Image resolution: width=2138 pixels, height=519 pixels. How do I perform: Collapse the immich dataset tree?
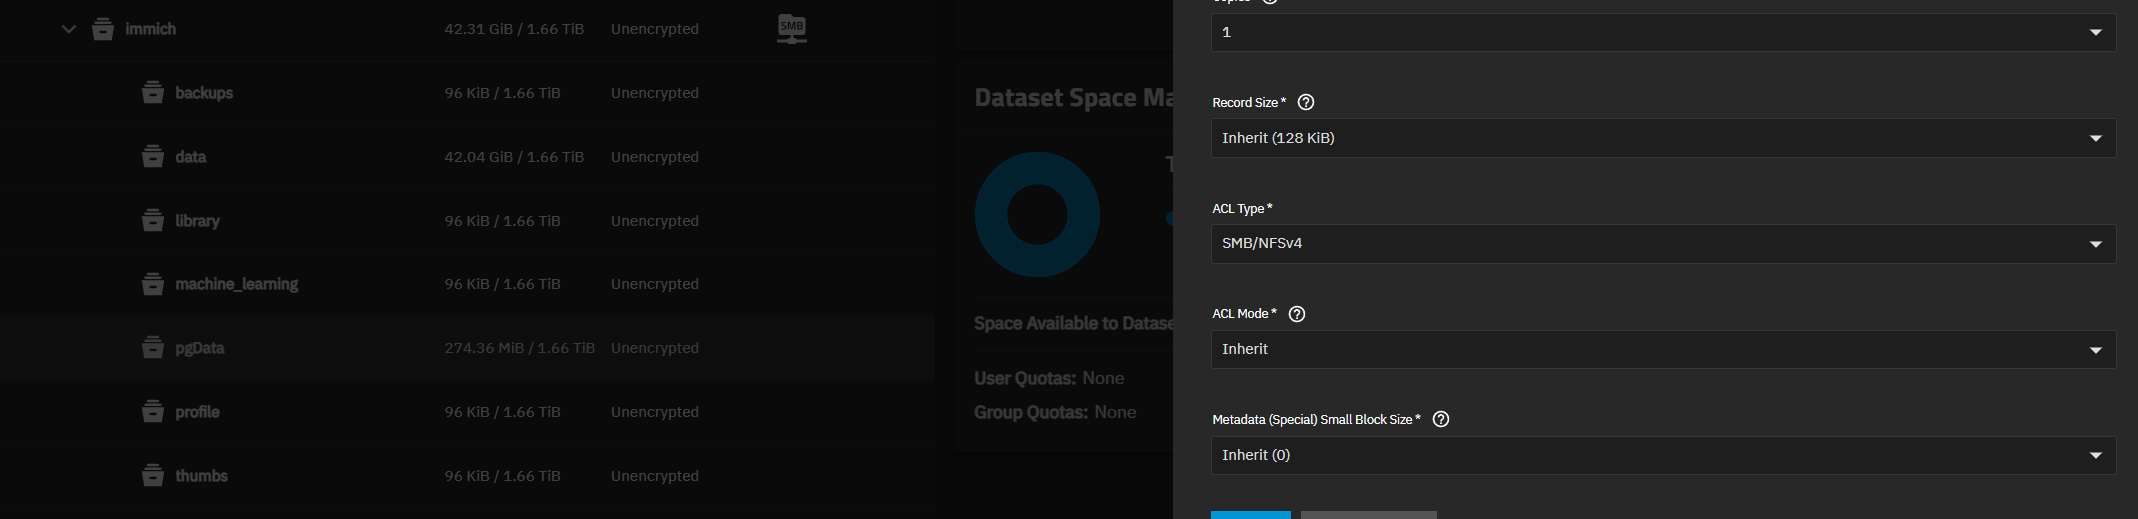pyautogui.click(x=69, y=29)
